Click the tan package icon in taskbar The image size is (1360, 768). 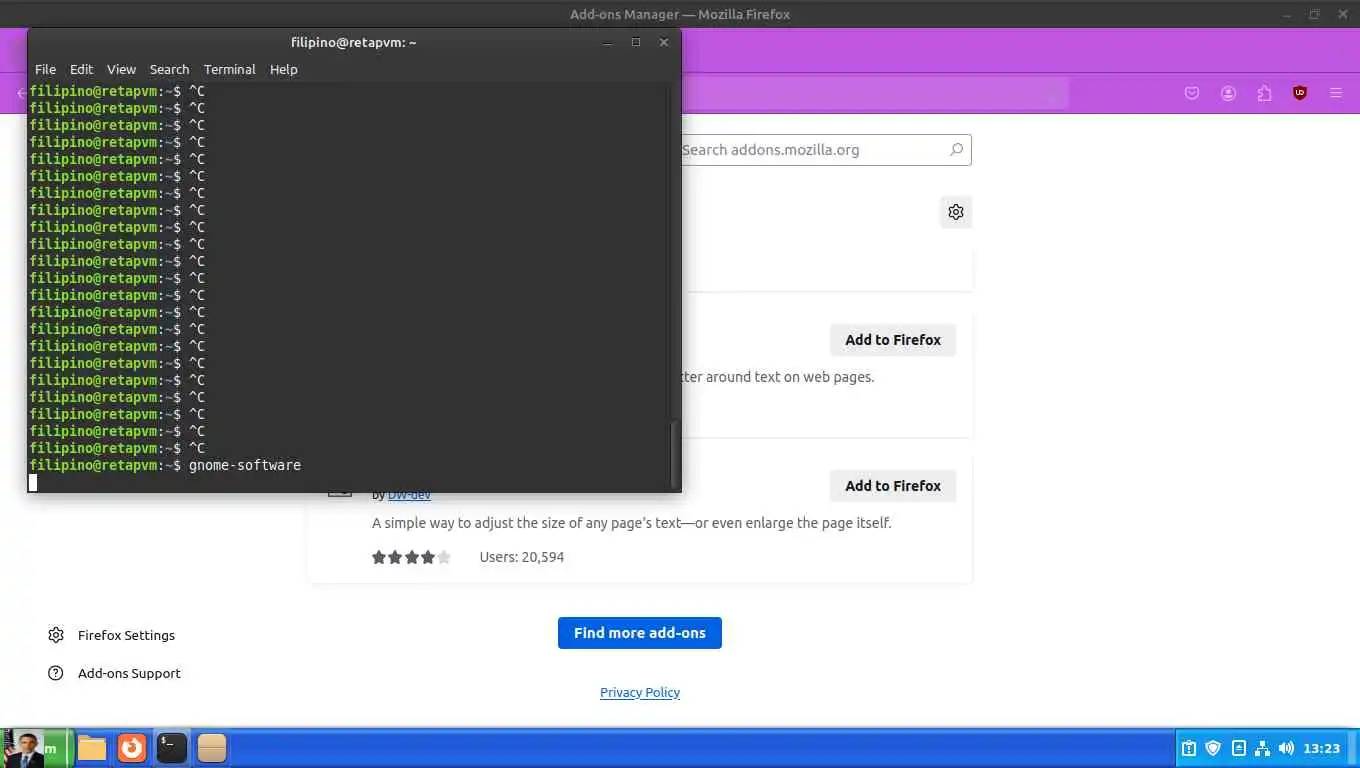pyautogui.click(x=212, y=748)
